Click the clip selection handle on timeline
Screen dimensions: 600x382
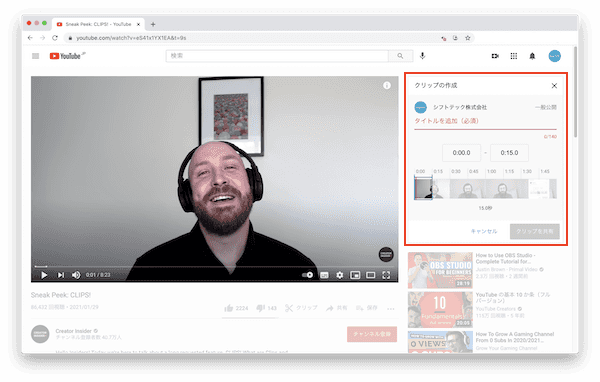click(423, 188)
